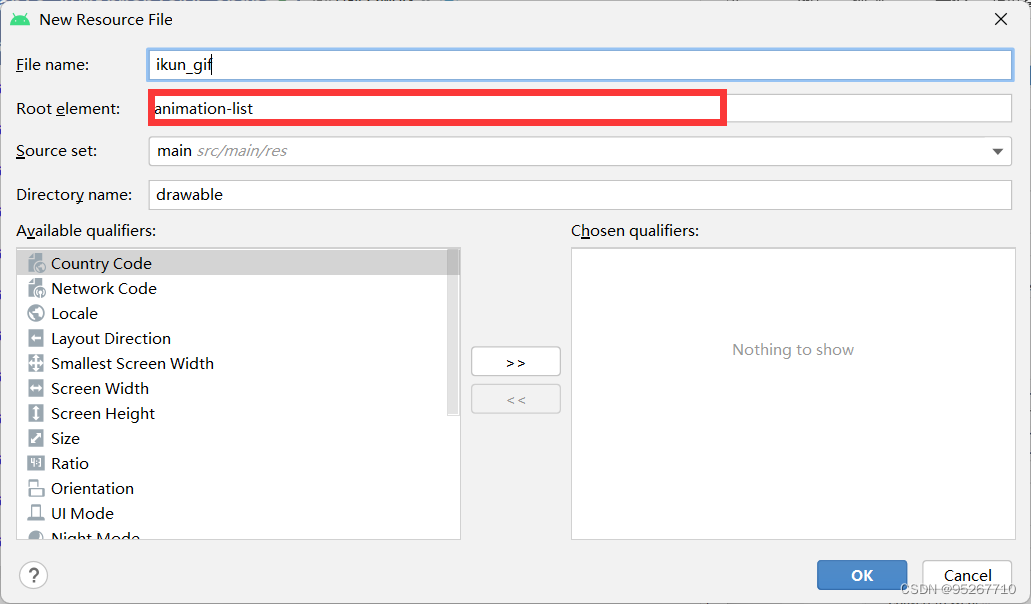
Task: Select the Network Code list row text
Action: click(x=104, y=289)
